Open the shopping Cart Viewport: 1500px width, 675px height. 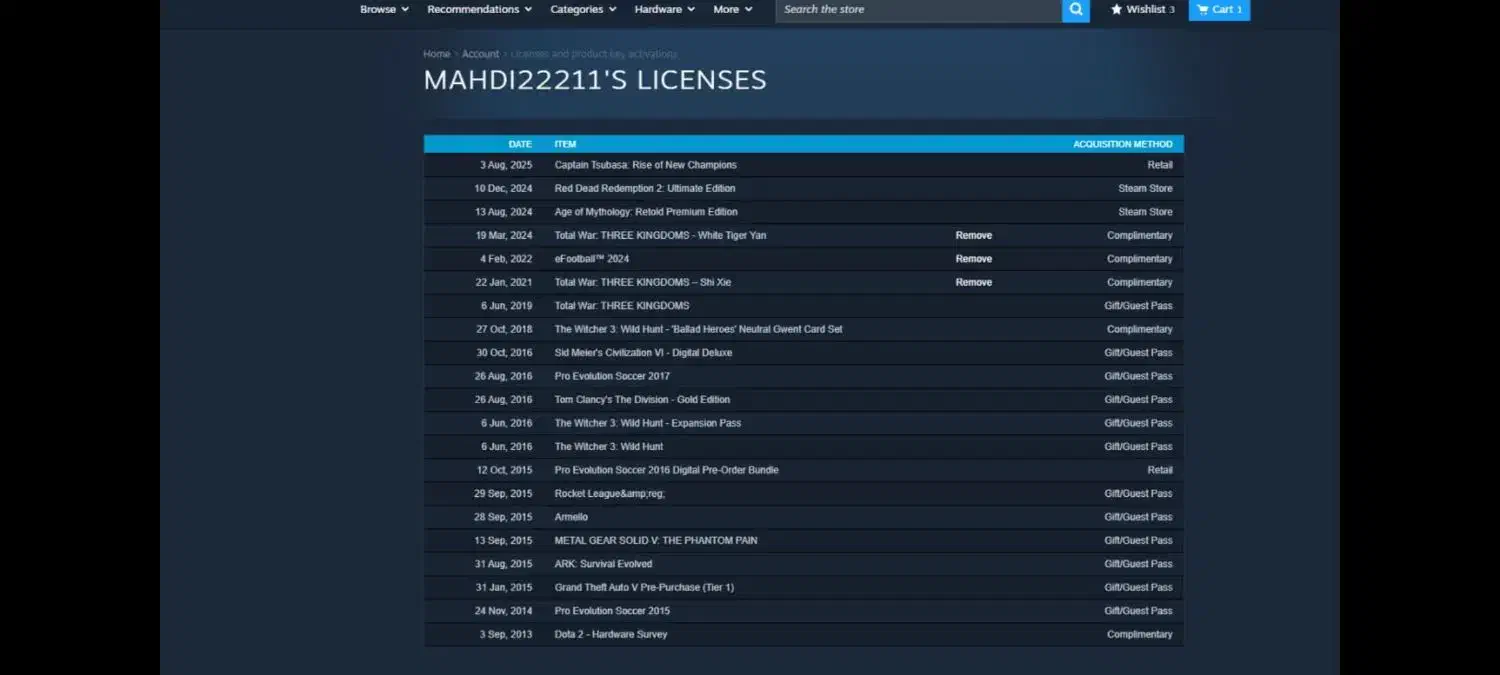coord(1218,10)
